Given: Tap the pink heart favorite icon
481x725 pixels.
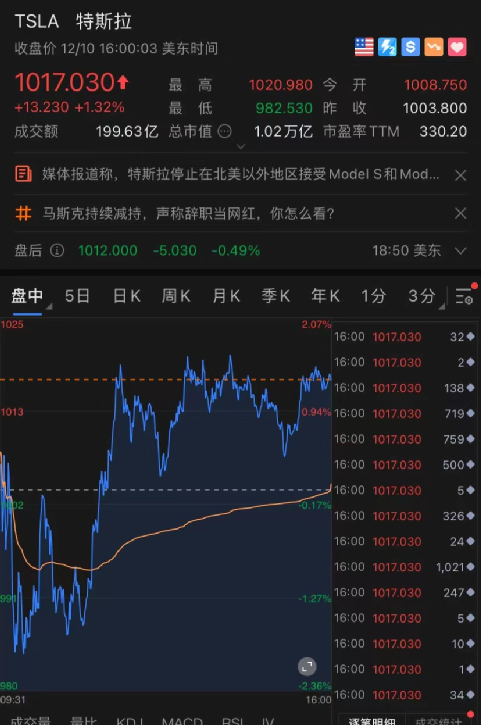Looking at the screenshot, I should point(457,47).
